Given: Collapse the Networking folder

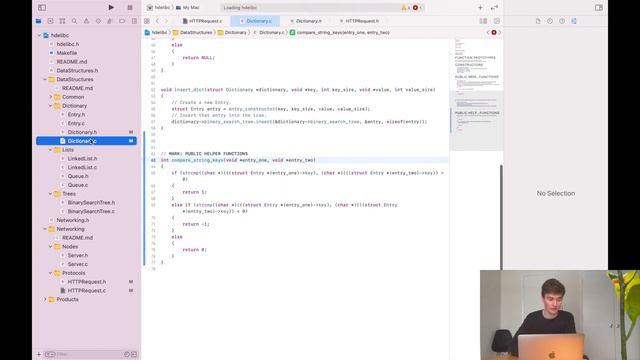Looking at the screenshot, I should click(x=45, y=229).
